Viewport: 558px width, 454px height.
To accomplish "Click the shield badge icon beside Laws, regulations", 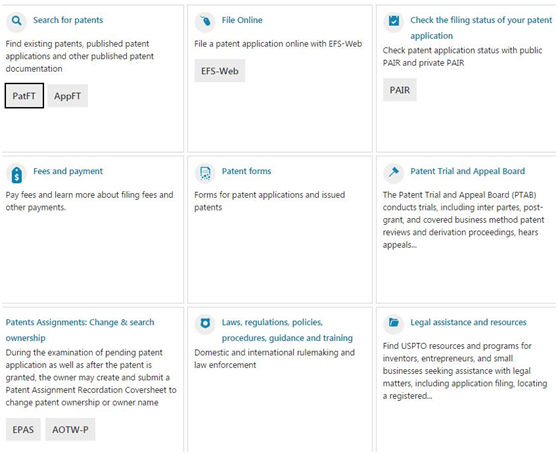I will (205, 324).
